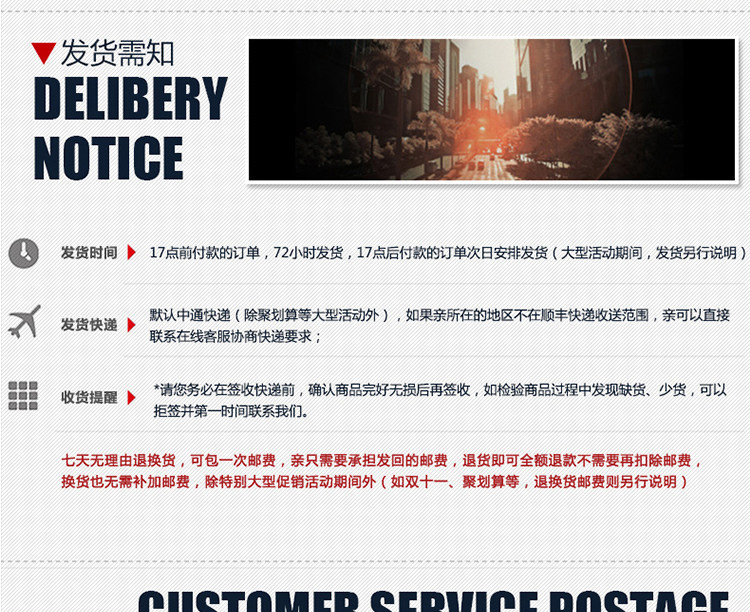This screenshot has width=750, height=612.
Task: Click the red arrow after 收货提醒
Action: (x=131, y=398)
